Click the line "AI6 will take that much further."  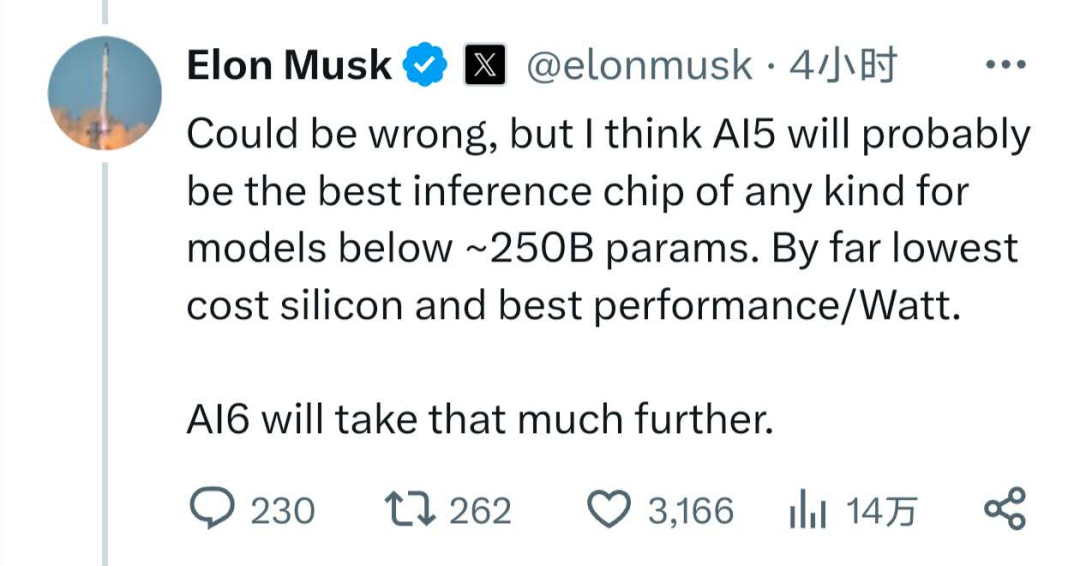coord(480,420)
